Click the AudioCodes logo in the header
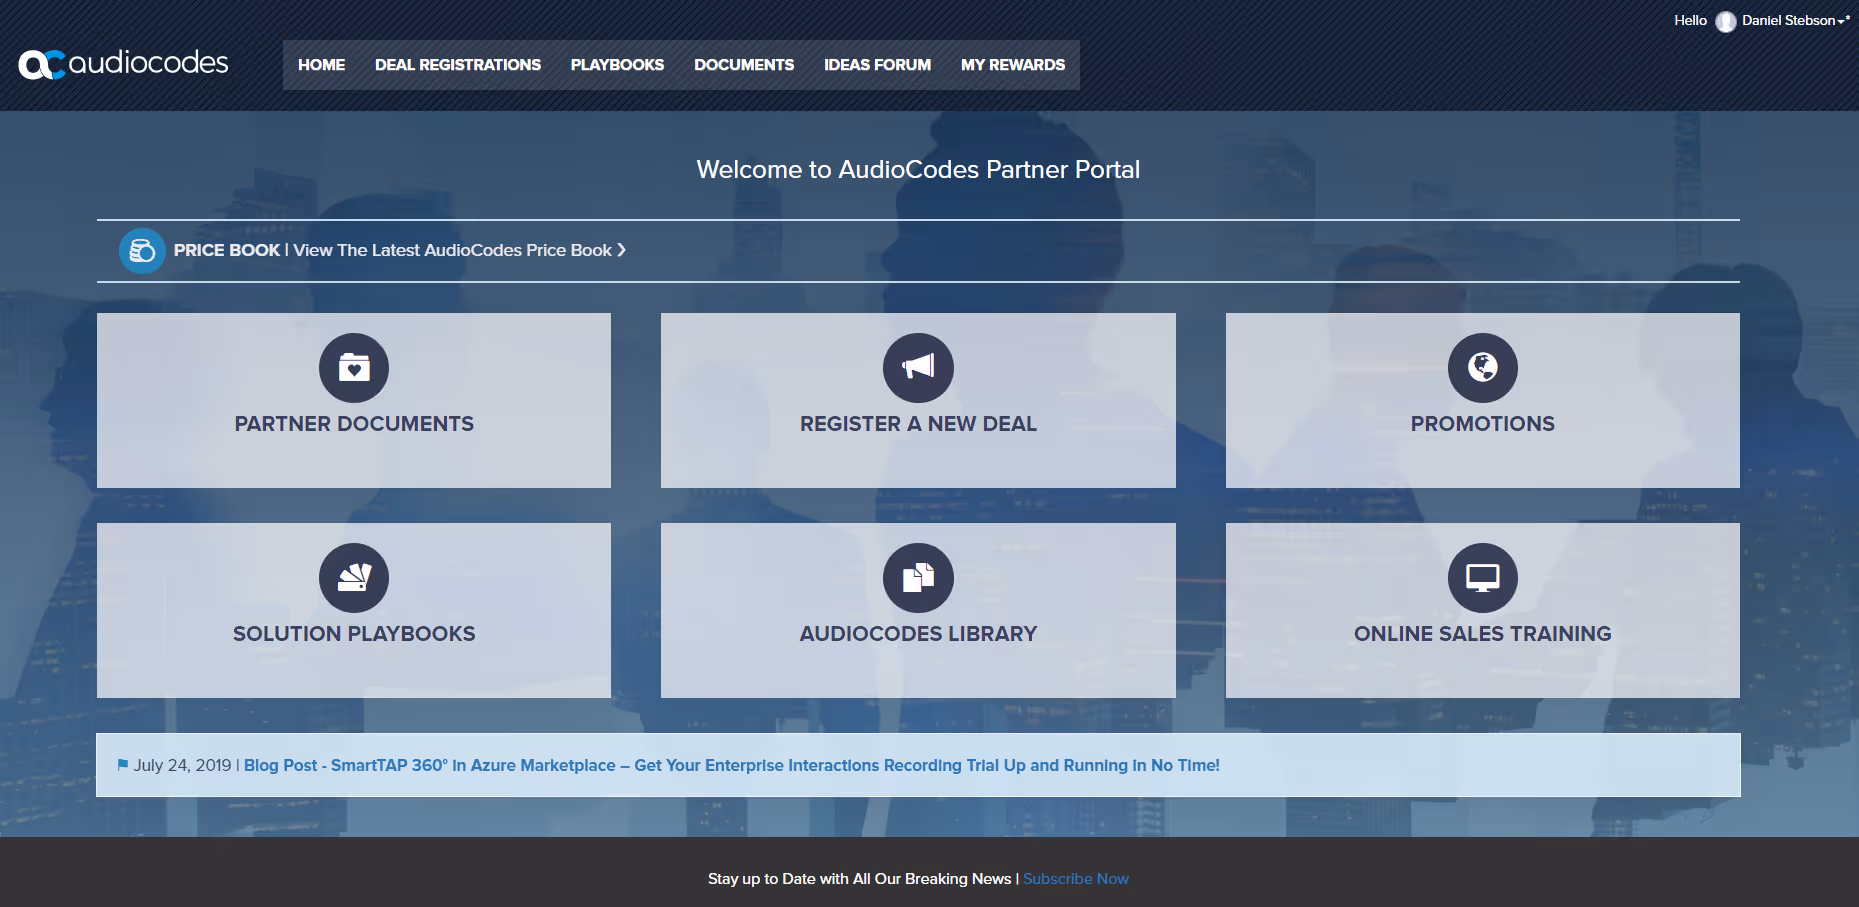This screenshot has height=907, width=1859. click(122, 63)
